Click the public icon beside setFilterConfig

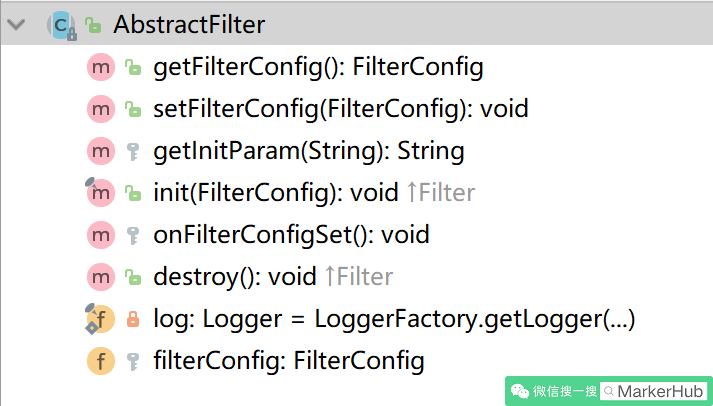point(133,109)
